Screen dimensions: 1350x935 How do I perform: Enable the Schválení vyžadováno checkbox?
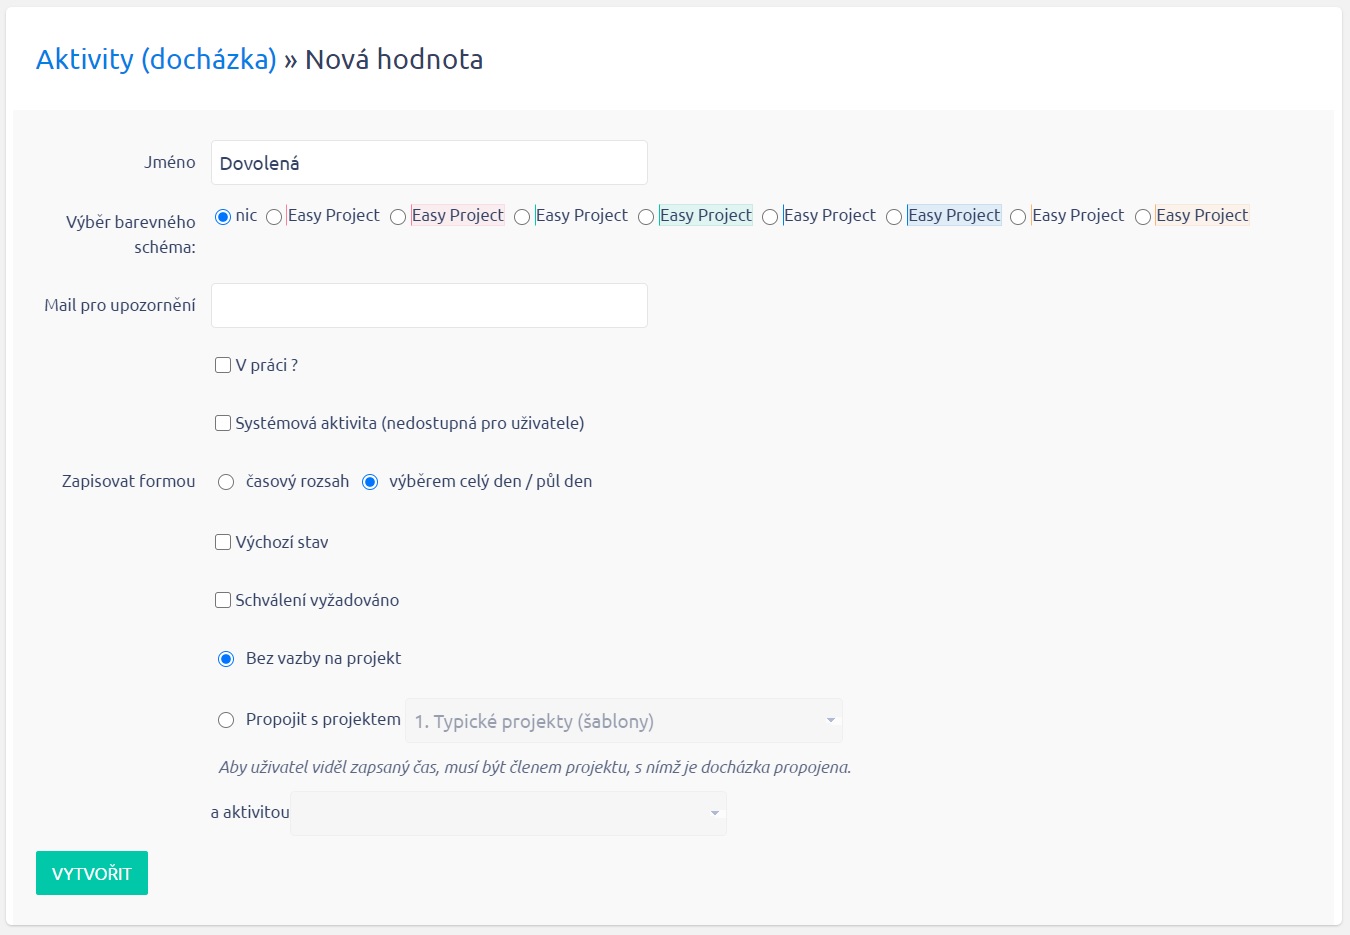click(223, 600)
